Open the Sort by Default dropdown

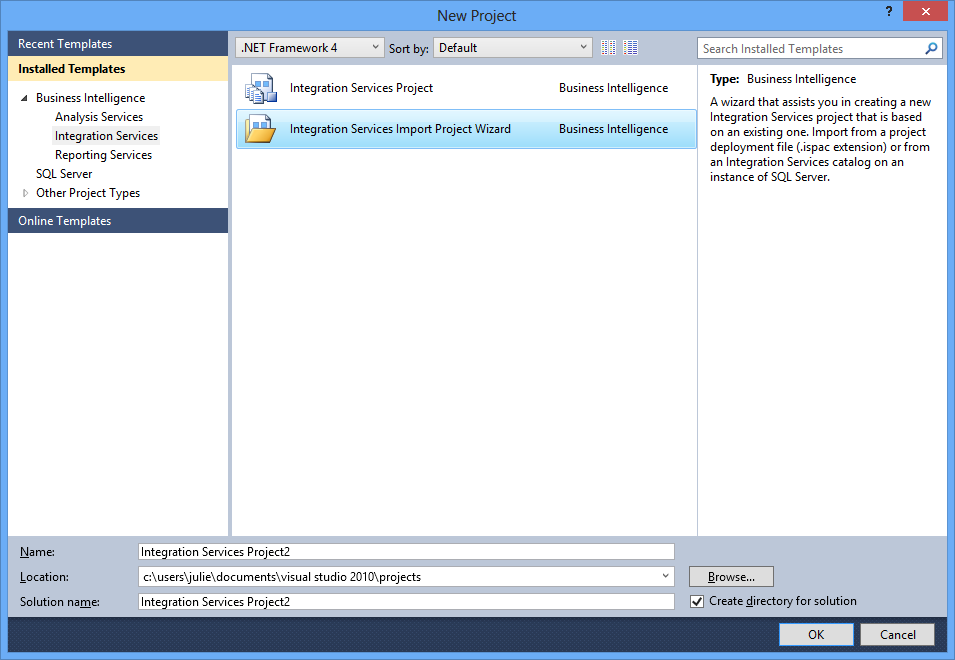513,47
